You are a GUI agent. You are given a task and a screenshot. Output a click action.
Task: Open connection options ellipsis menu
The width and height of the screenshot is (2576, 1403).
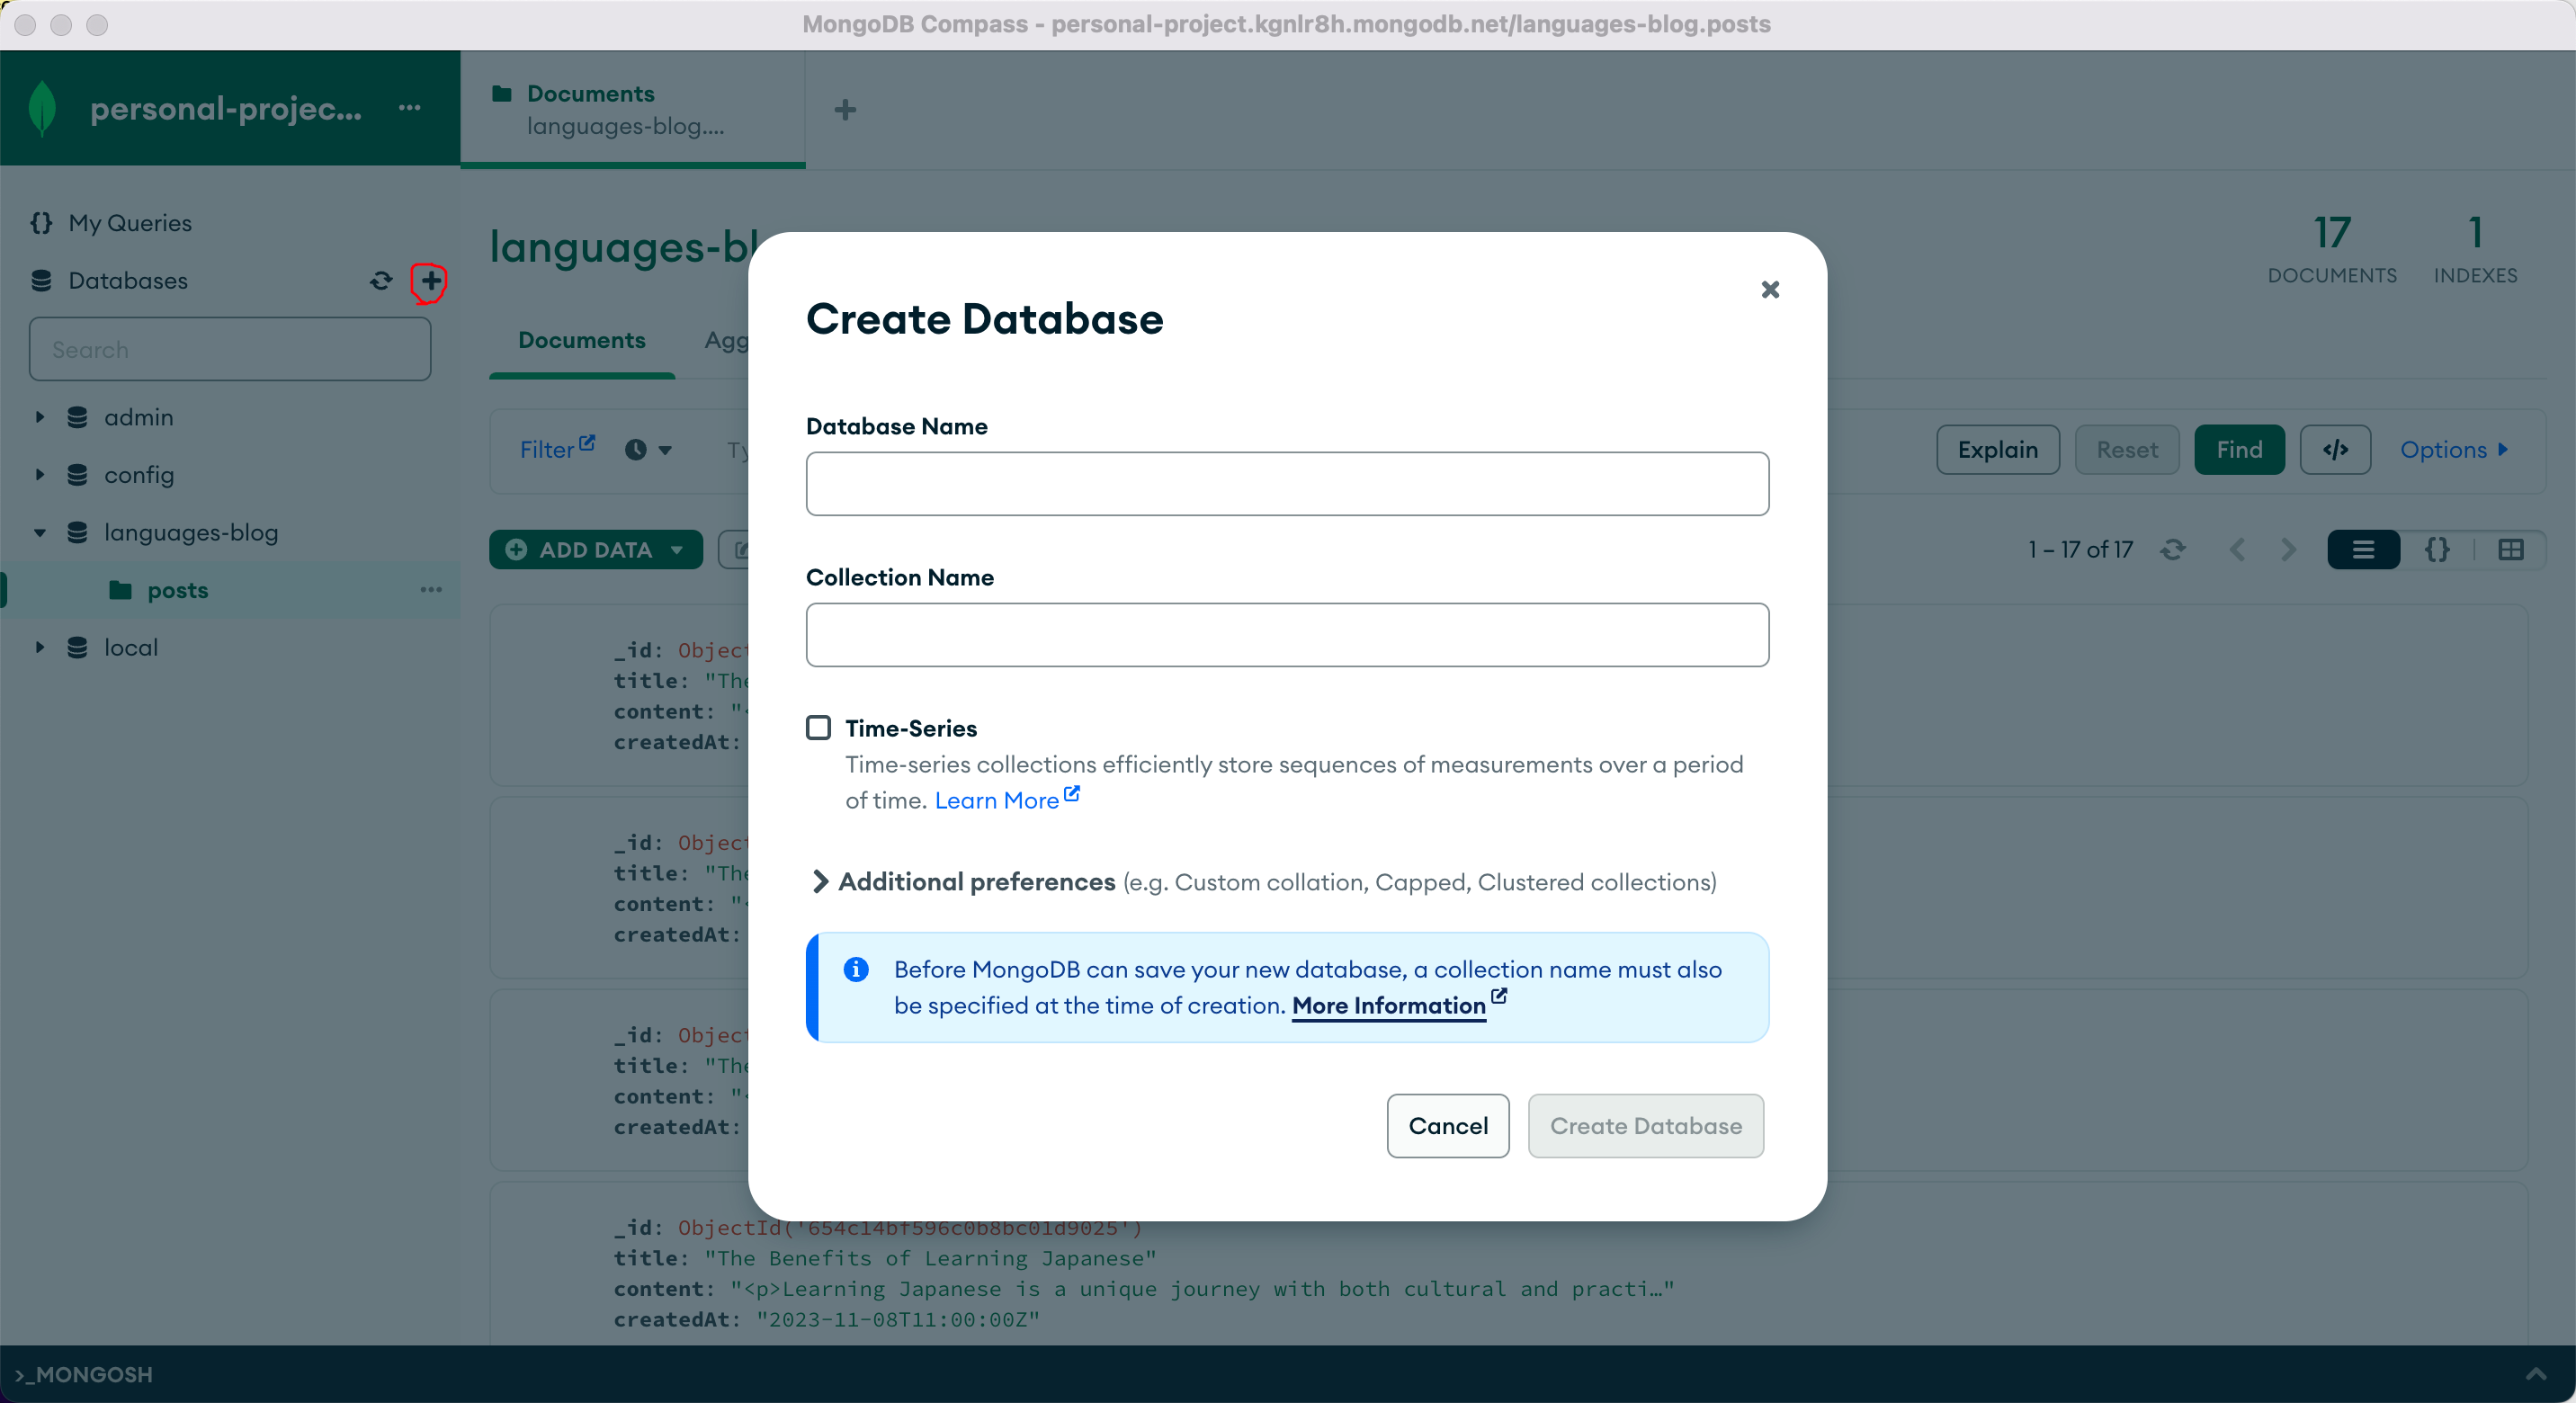[409, 108]
